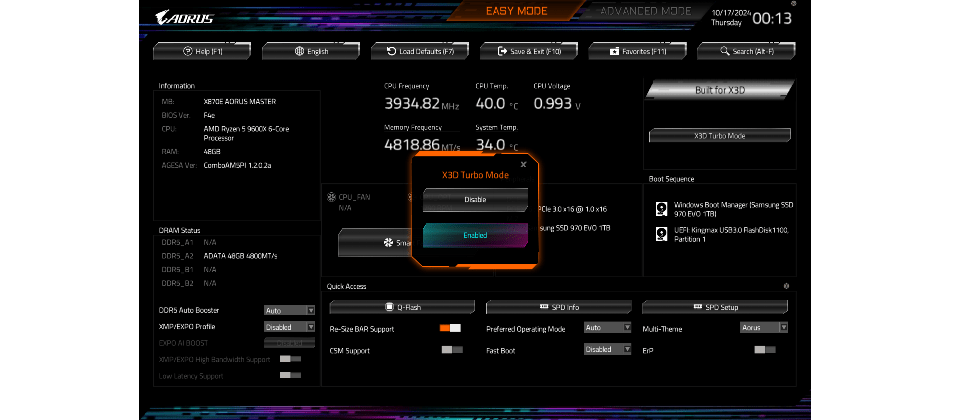Image resolution: width=960 pixels, height=420 pixels.
Task: Open the Fast Boot dropdown
Action: pos(608,350)
